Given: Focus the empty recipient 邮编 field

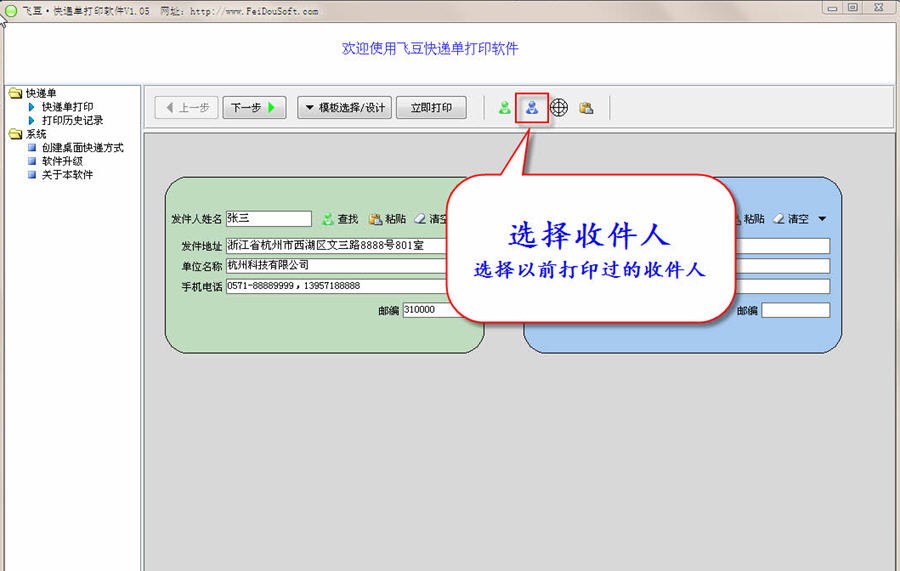Looking at the screenshot, I should click(x=796, y=310).
